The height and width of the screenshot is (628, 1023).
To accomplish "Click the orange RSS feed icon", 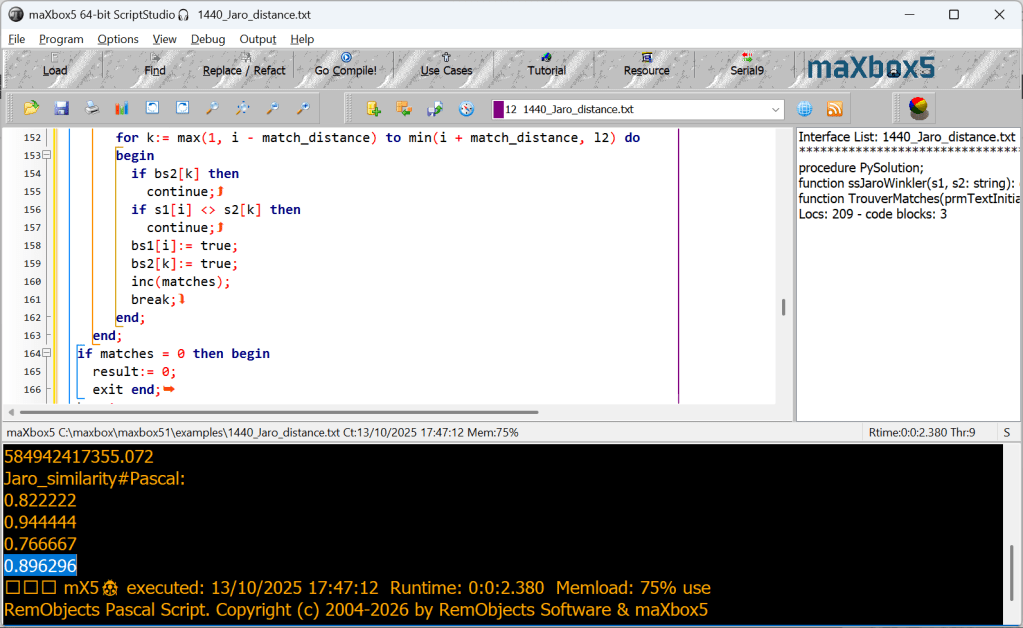I will (834, 109).
